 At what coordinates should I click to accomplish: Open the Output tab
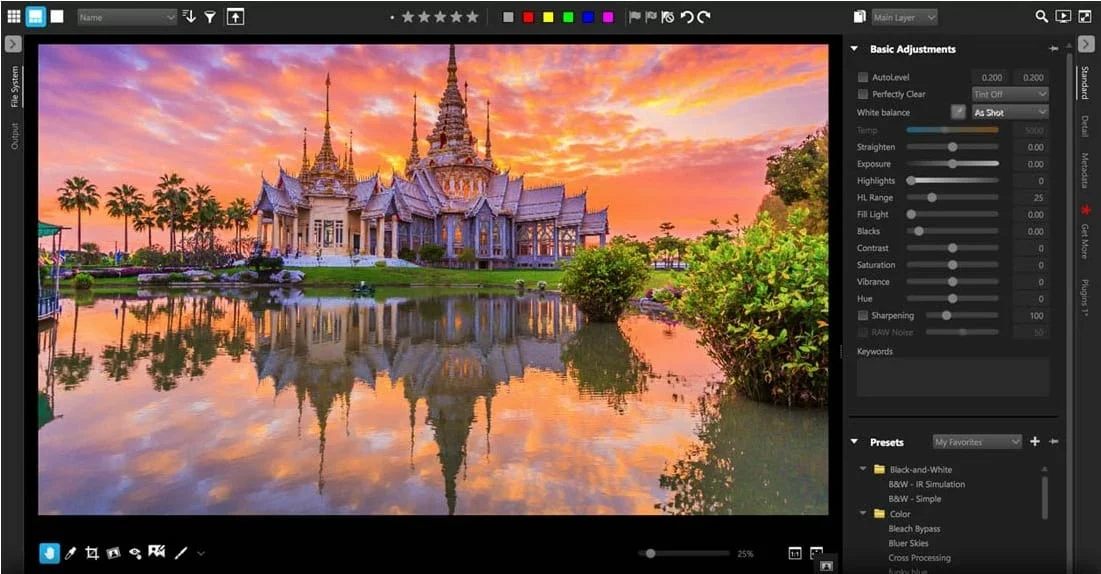click(15, 136)
